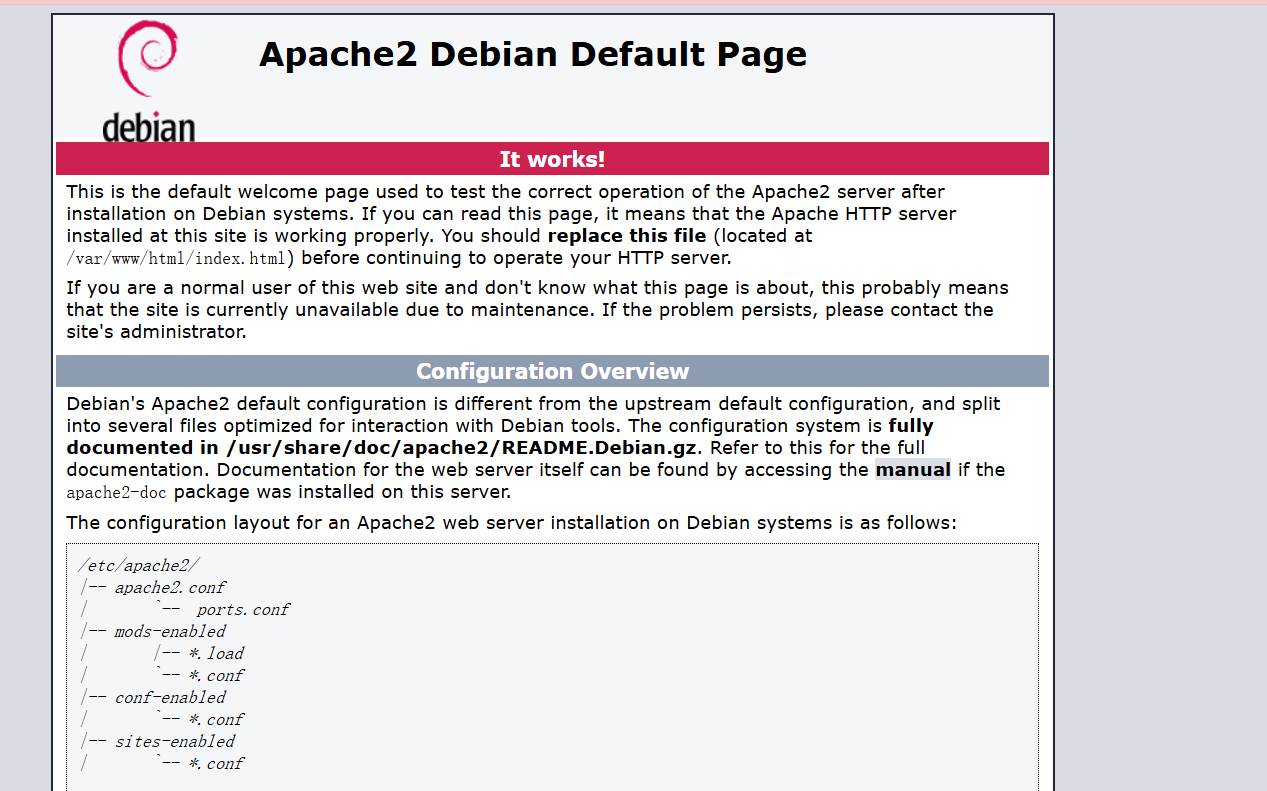Select apache2.conf in the config tree
The width and height of the screenshot is (1267, 791).
coord(169,588)
